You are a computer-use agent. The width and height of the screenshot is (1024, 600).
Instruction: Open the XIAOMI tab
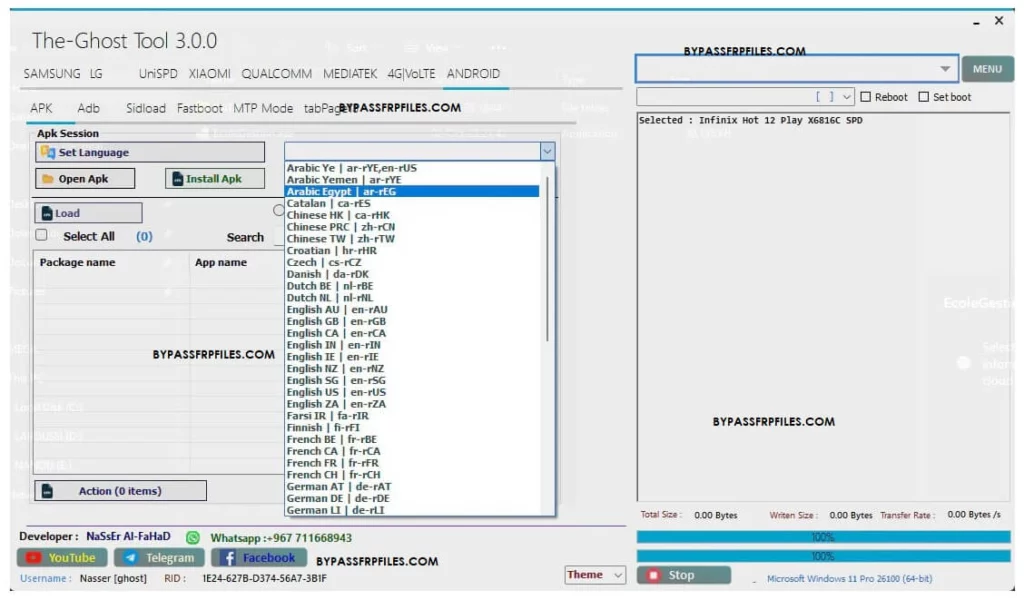coord(209,74)
